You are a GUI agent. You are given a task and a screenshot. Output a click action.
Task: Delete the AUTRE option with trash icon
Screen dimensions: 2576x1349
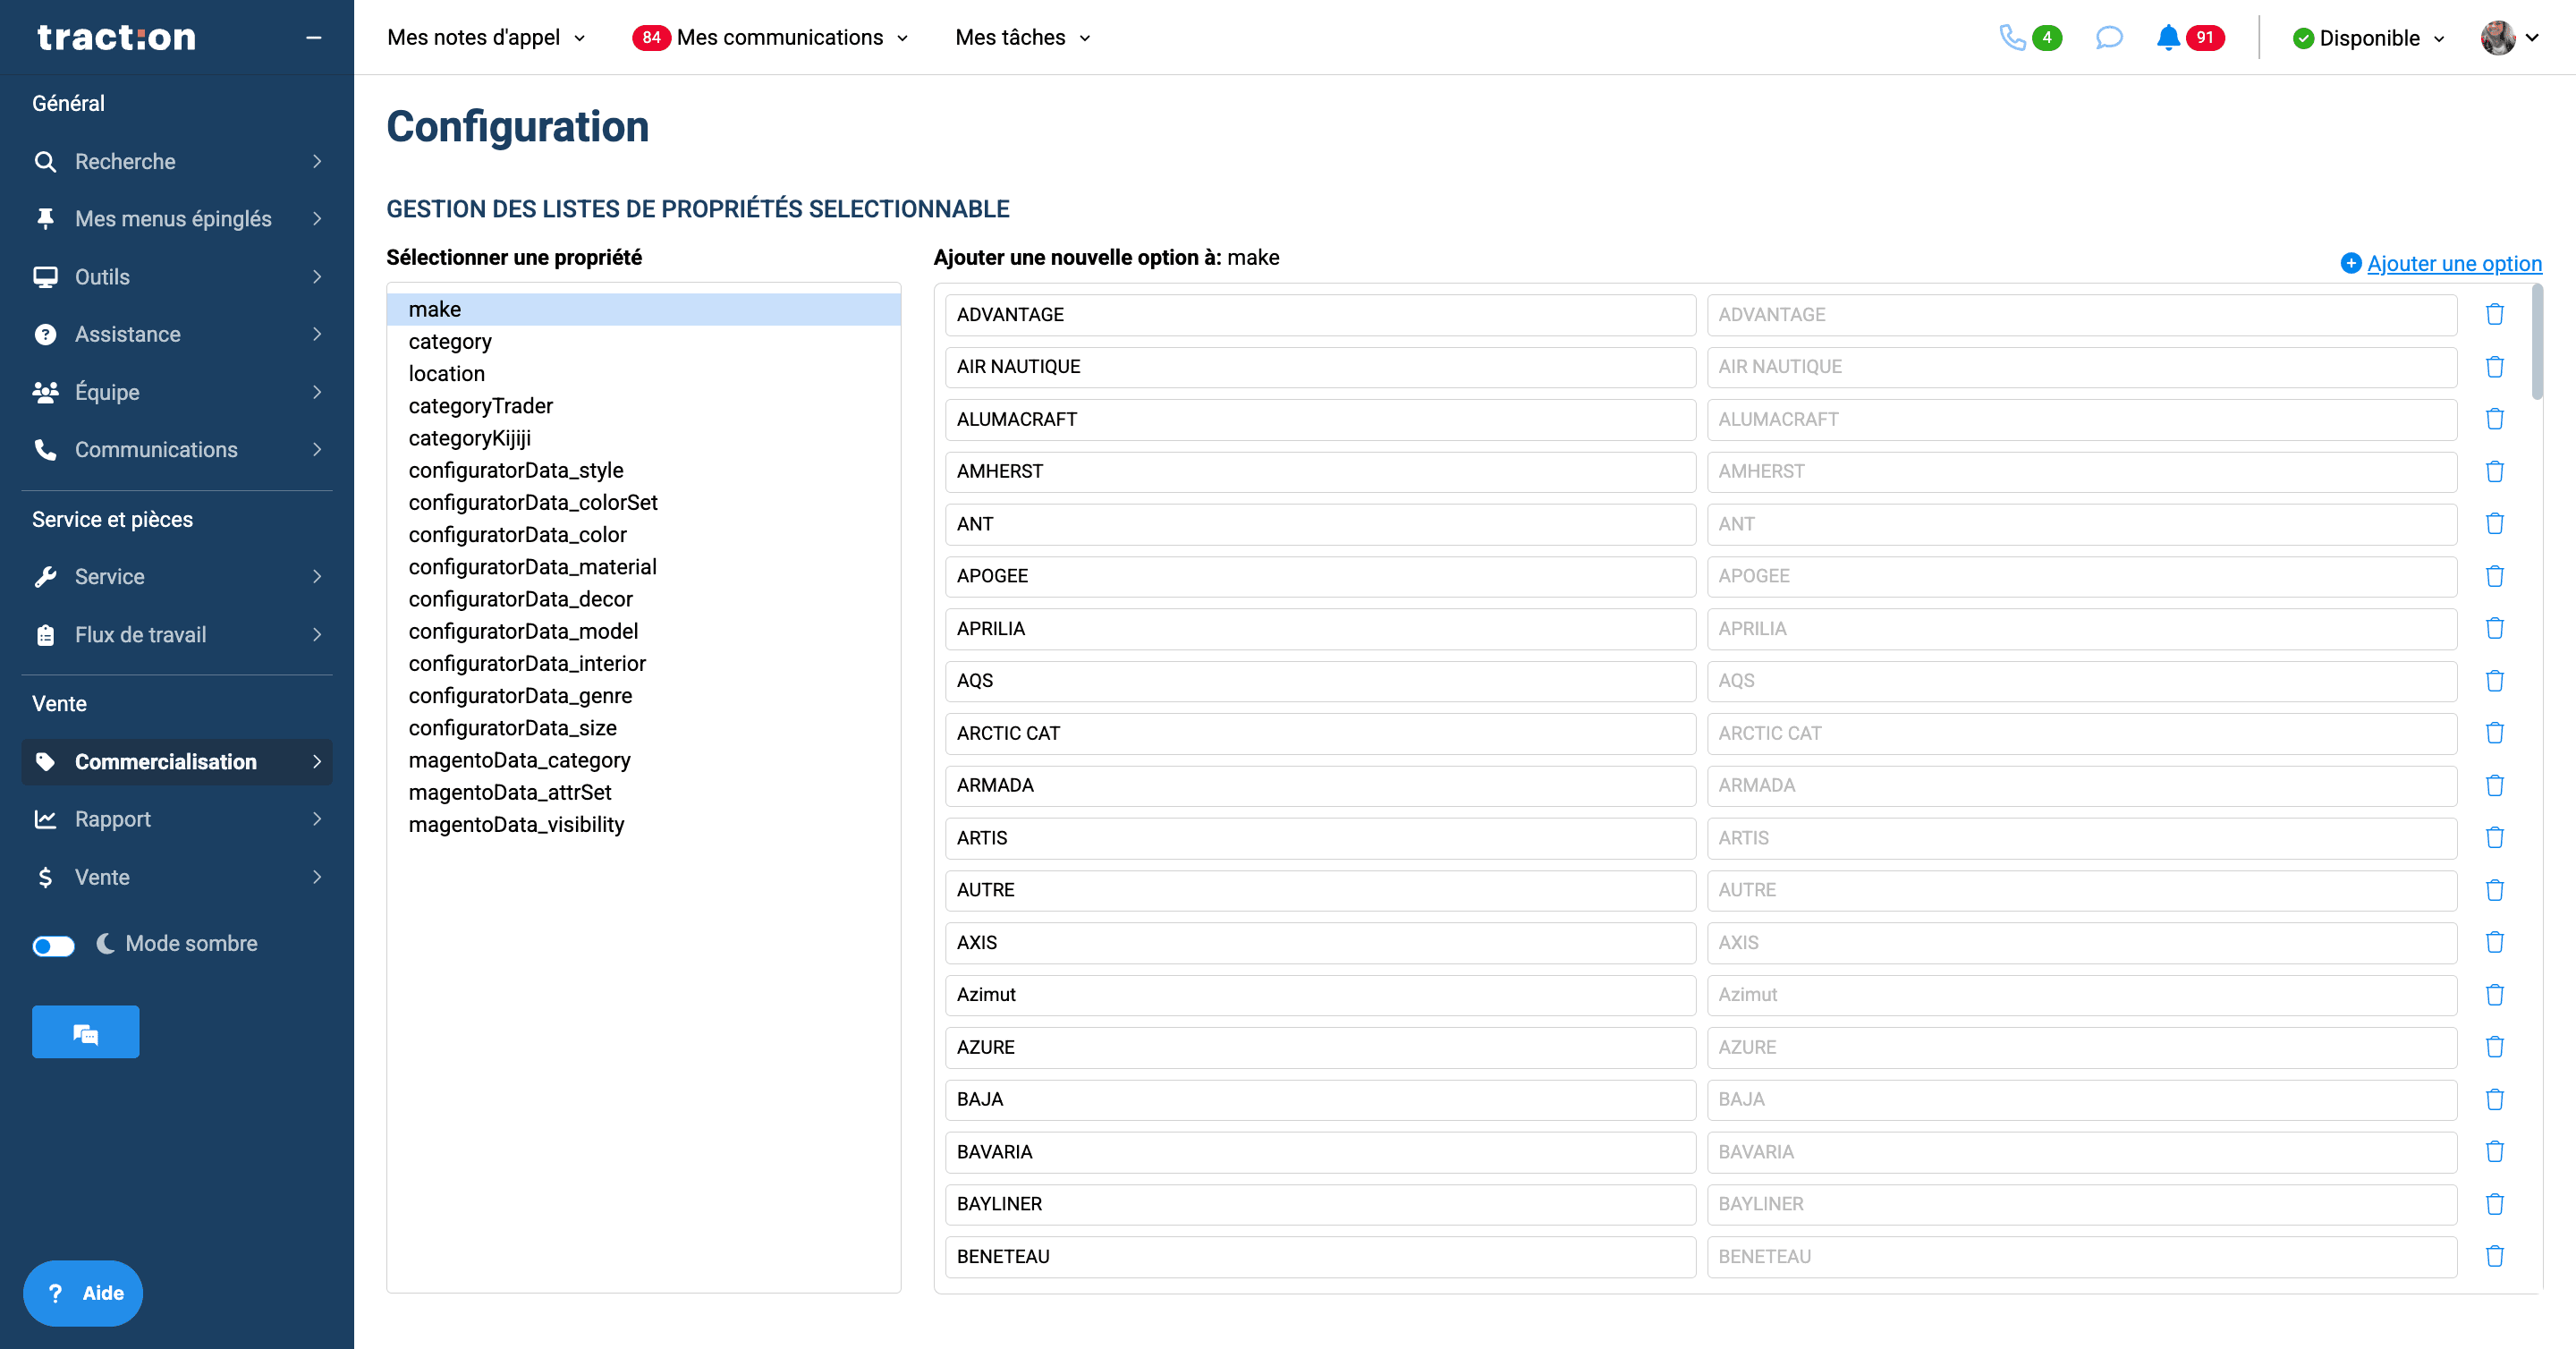[x=2494, y=890]
